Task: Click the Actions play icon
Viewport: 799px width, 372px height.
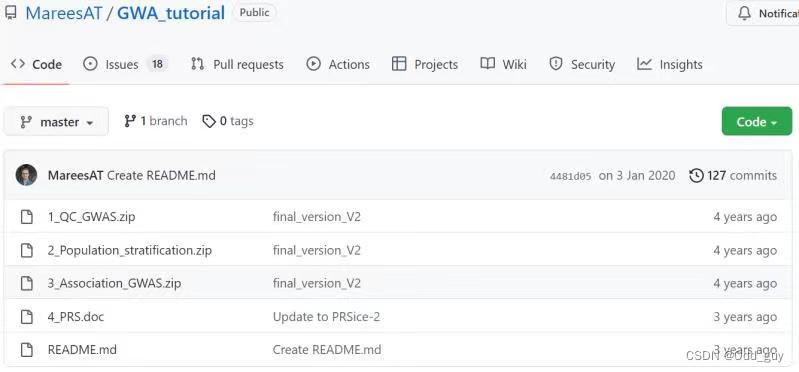Action: [313, 64]
